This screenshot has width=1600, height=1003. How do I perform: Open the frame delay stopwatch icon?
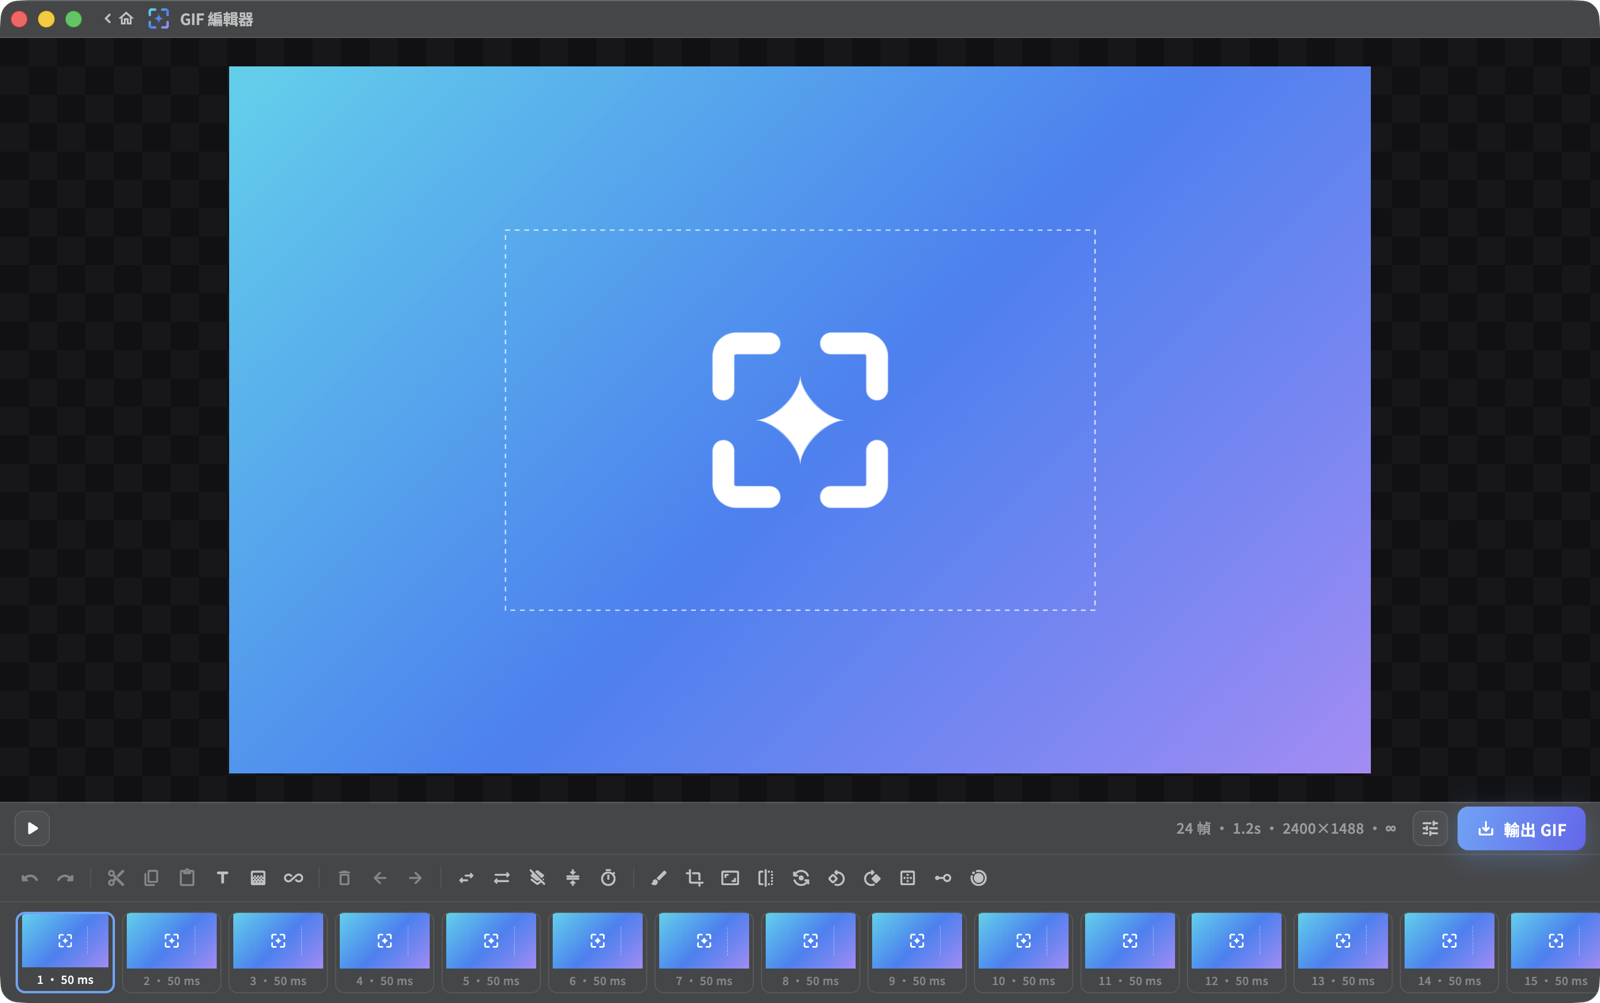pos(608,878)
